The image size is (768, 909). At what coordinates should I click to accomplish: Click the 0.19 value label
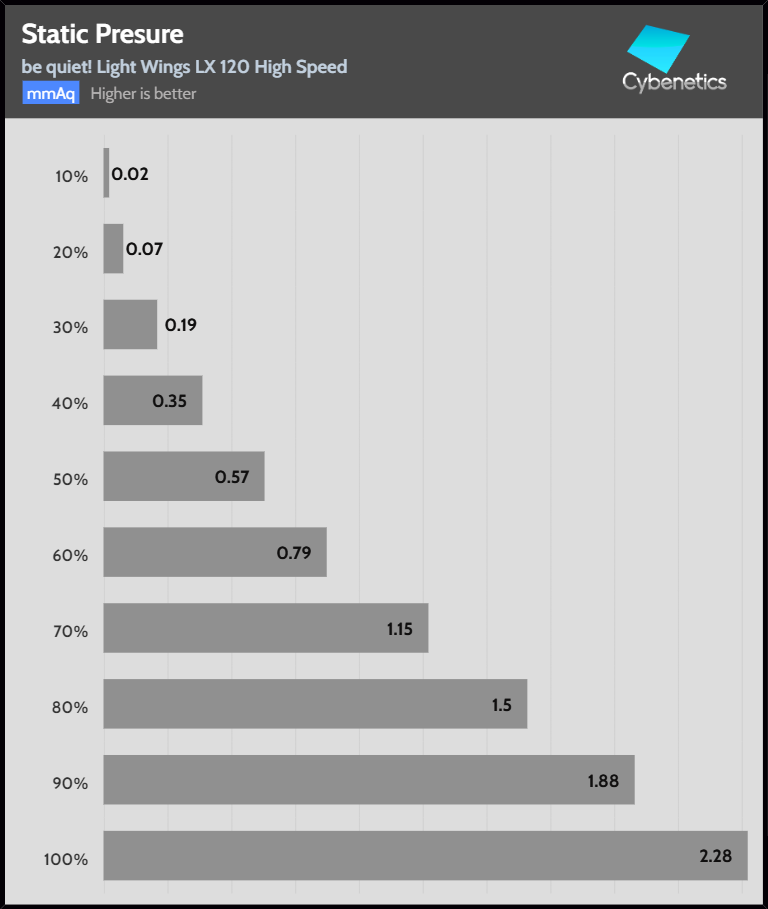pyautogui.click(x=180, y=325)
